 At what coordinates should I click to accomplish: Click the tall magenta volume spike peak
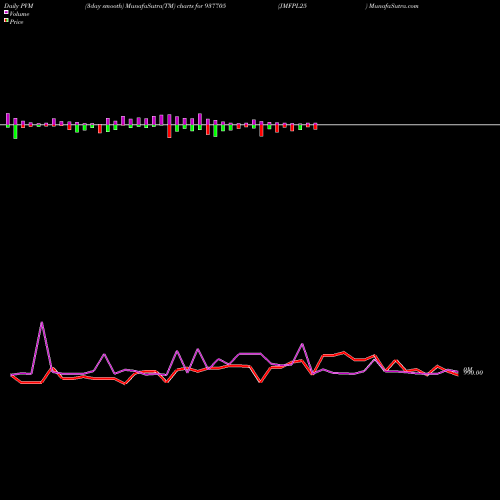pyautogui.click(x=42, y=323)
